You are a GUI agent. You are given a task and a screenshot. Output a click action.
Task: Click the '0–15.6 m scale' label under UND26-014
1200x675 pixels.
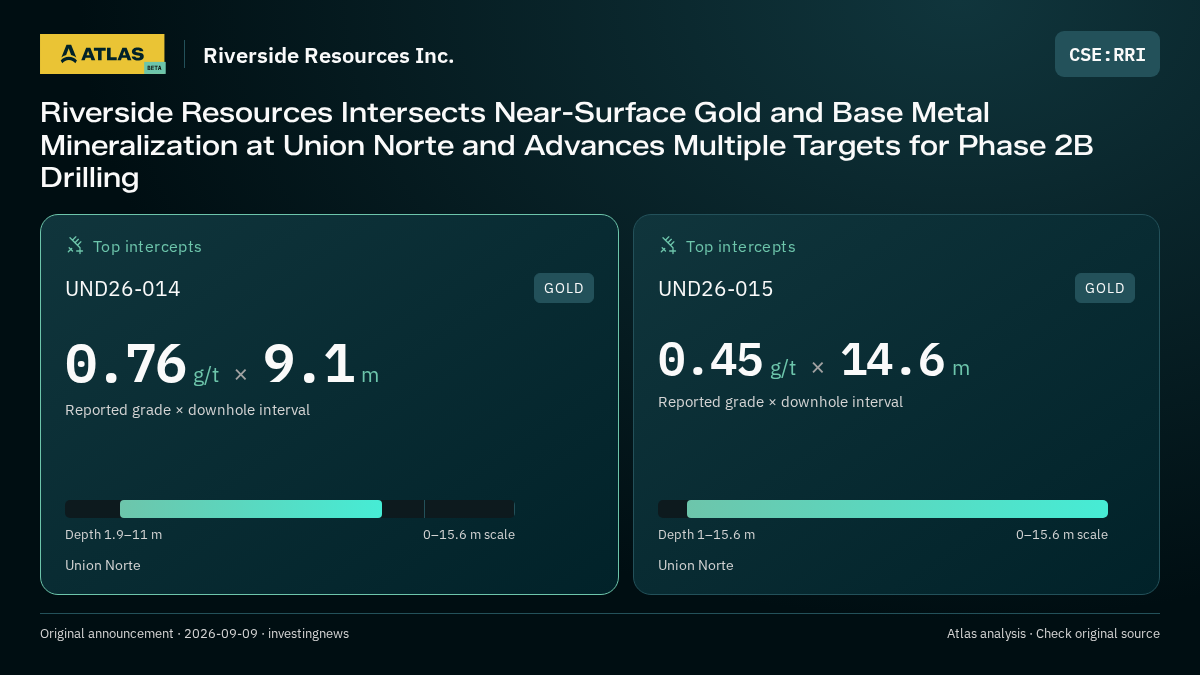tap(469, 534)
